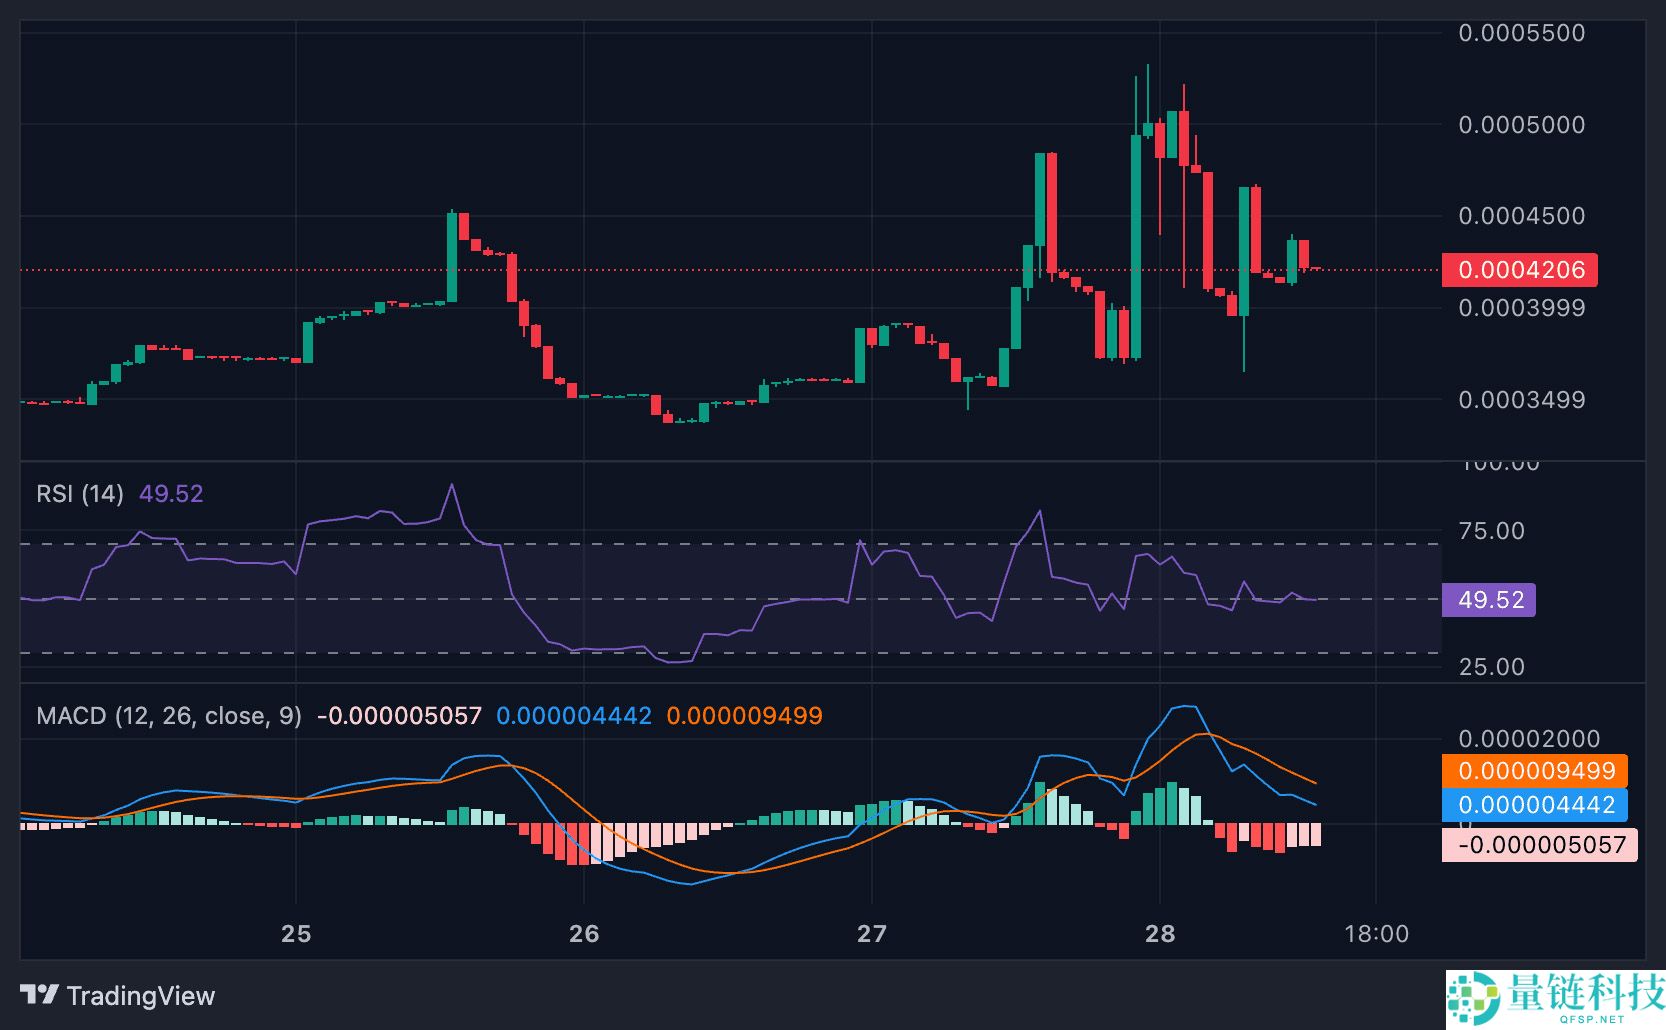Click the 25.00 oversold level on the RSI scale
The height and width of the screenshot is (1030, 1666).
[x=1490, y=666]
